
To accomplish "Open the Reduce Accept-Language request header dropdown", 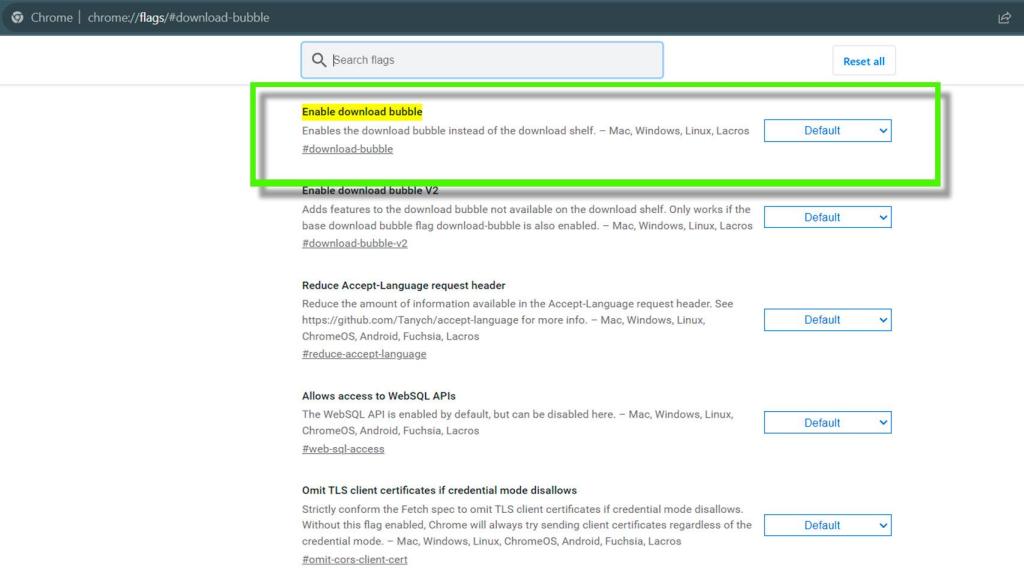I will click(827, 319).
